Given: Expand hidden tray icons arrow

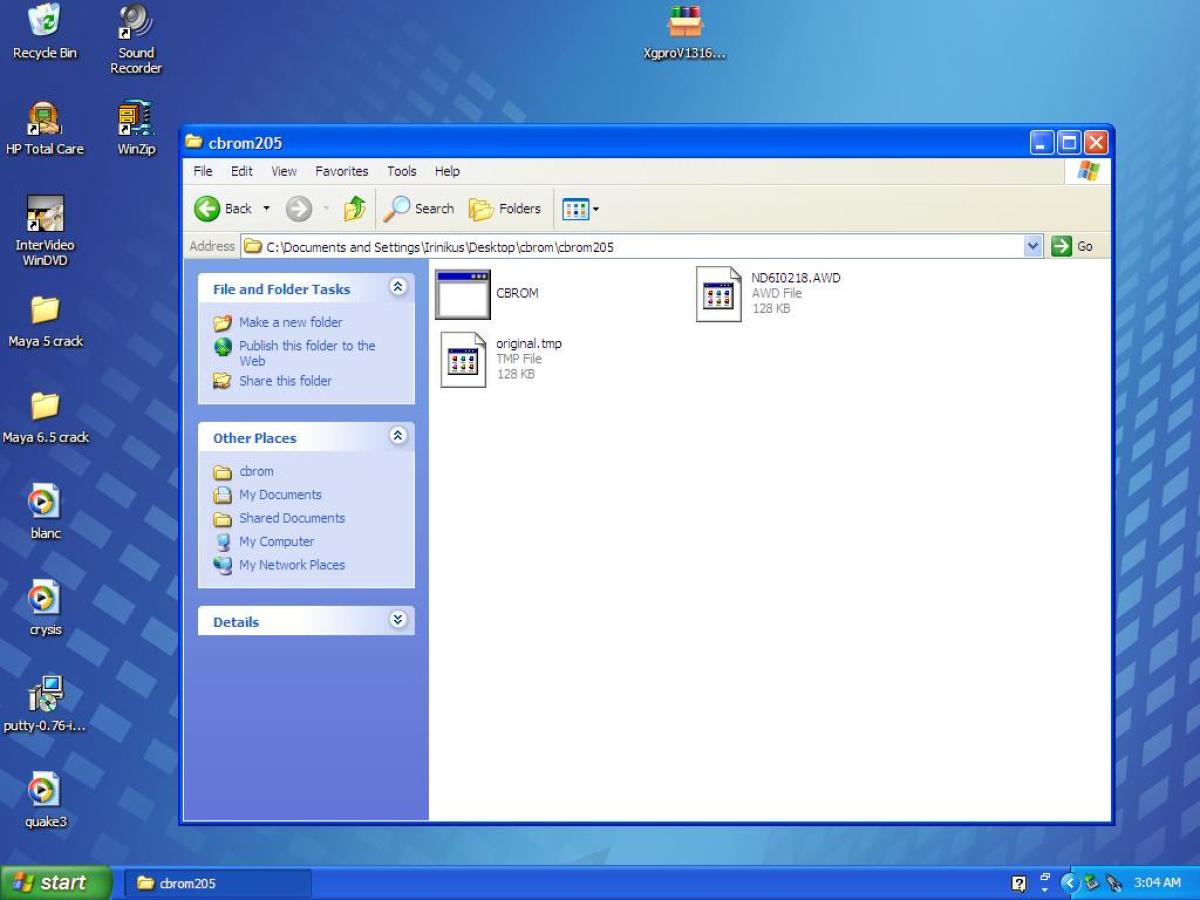Looking at the screenshot, I should point(1070,883).
